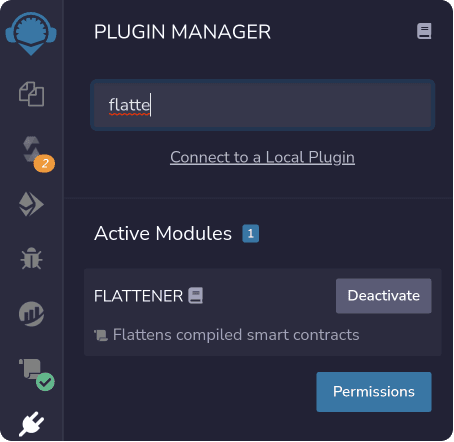Viewport: 454px width, 442px height.
Task: Click the PLUGIN MANAGER title
Action: coord(182,32)
